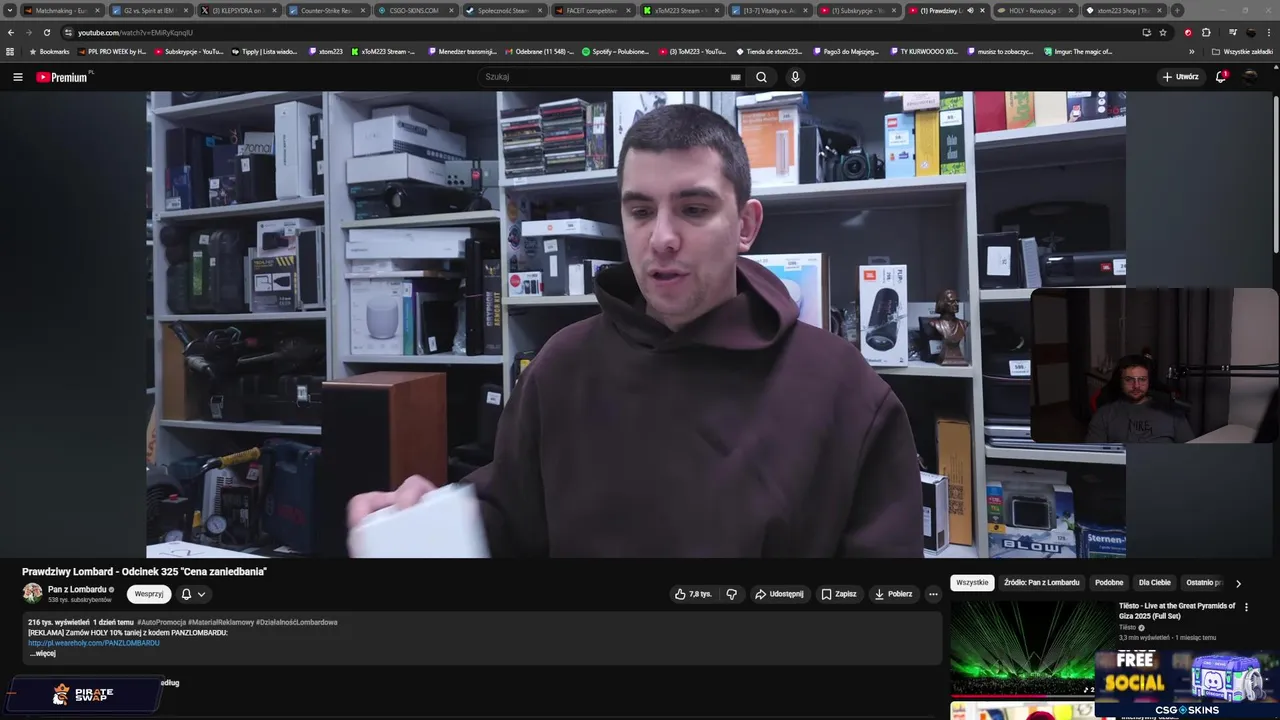Click the Udostępnij share button
Screen dimensions: 1280x720
(779, 594)
